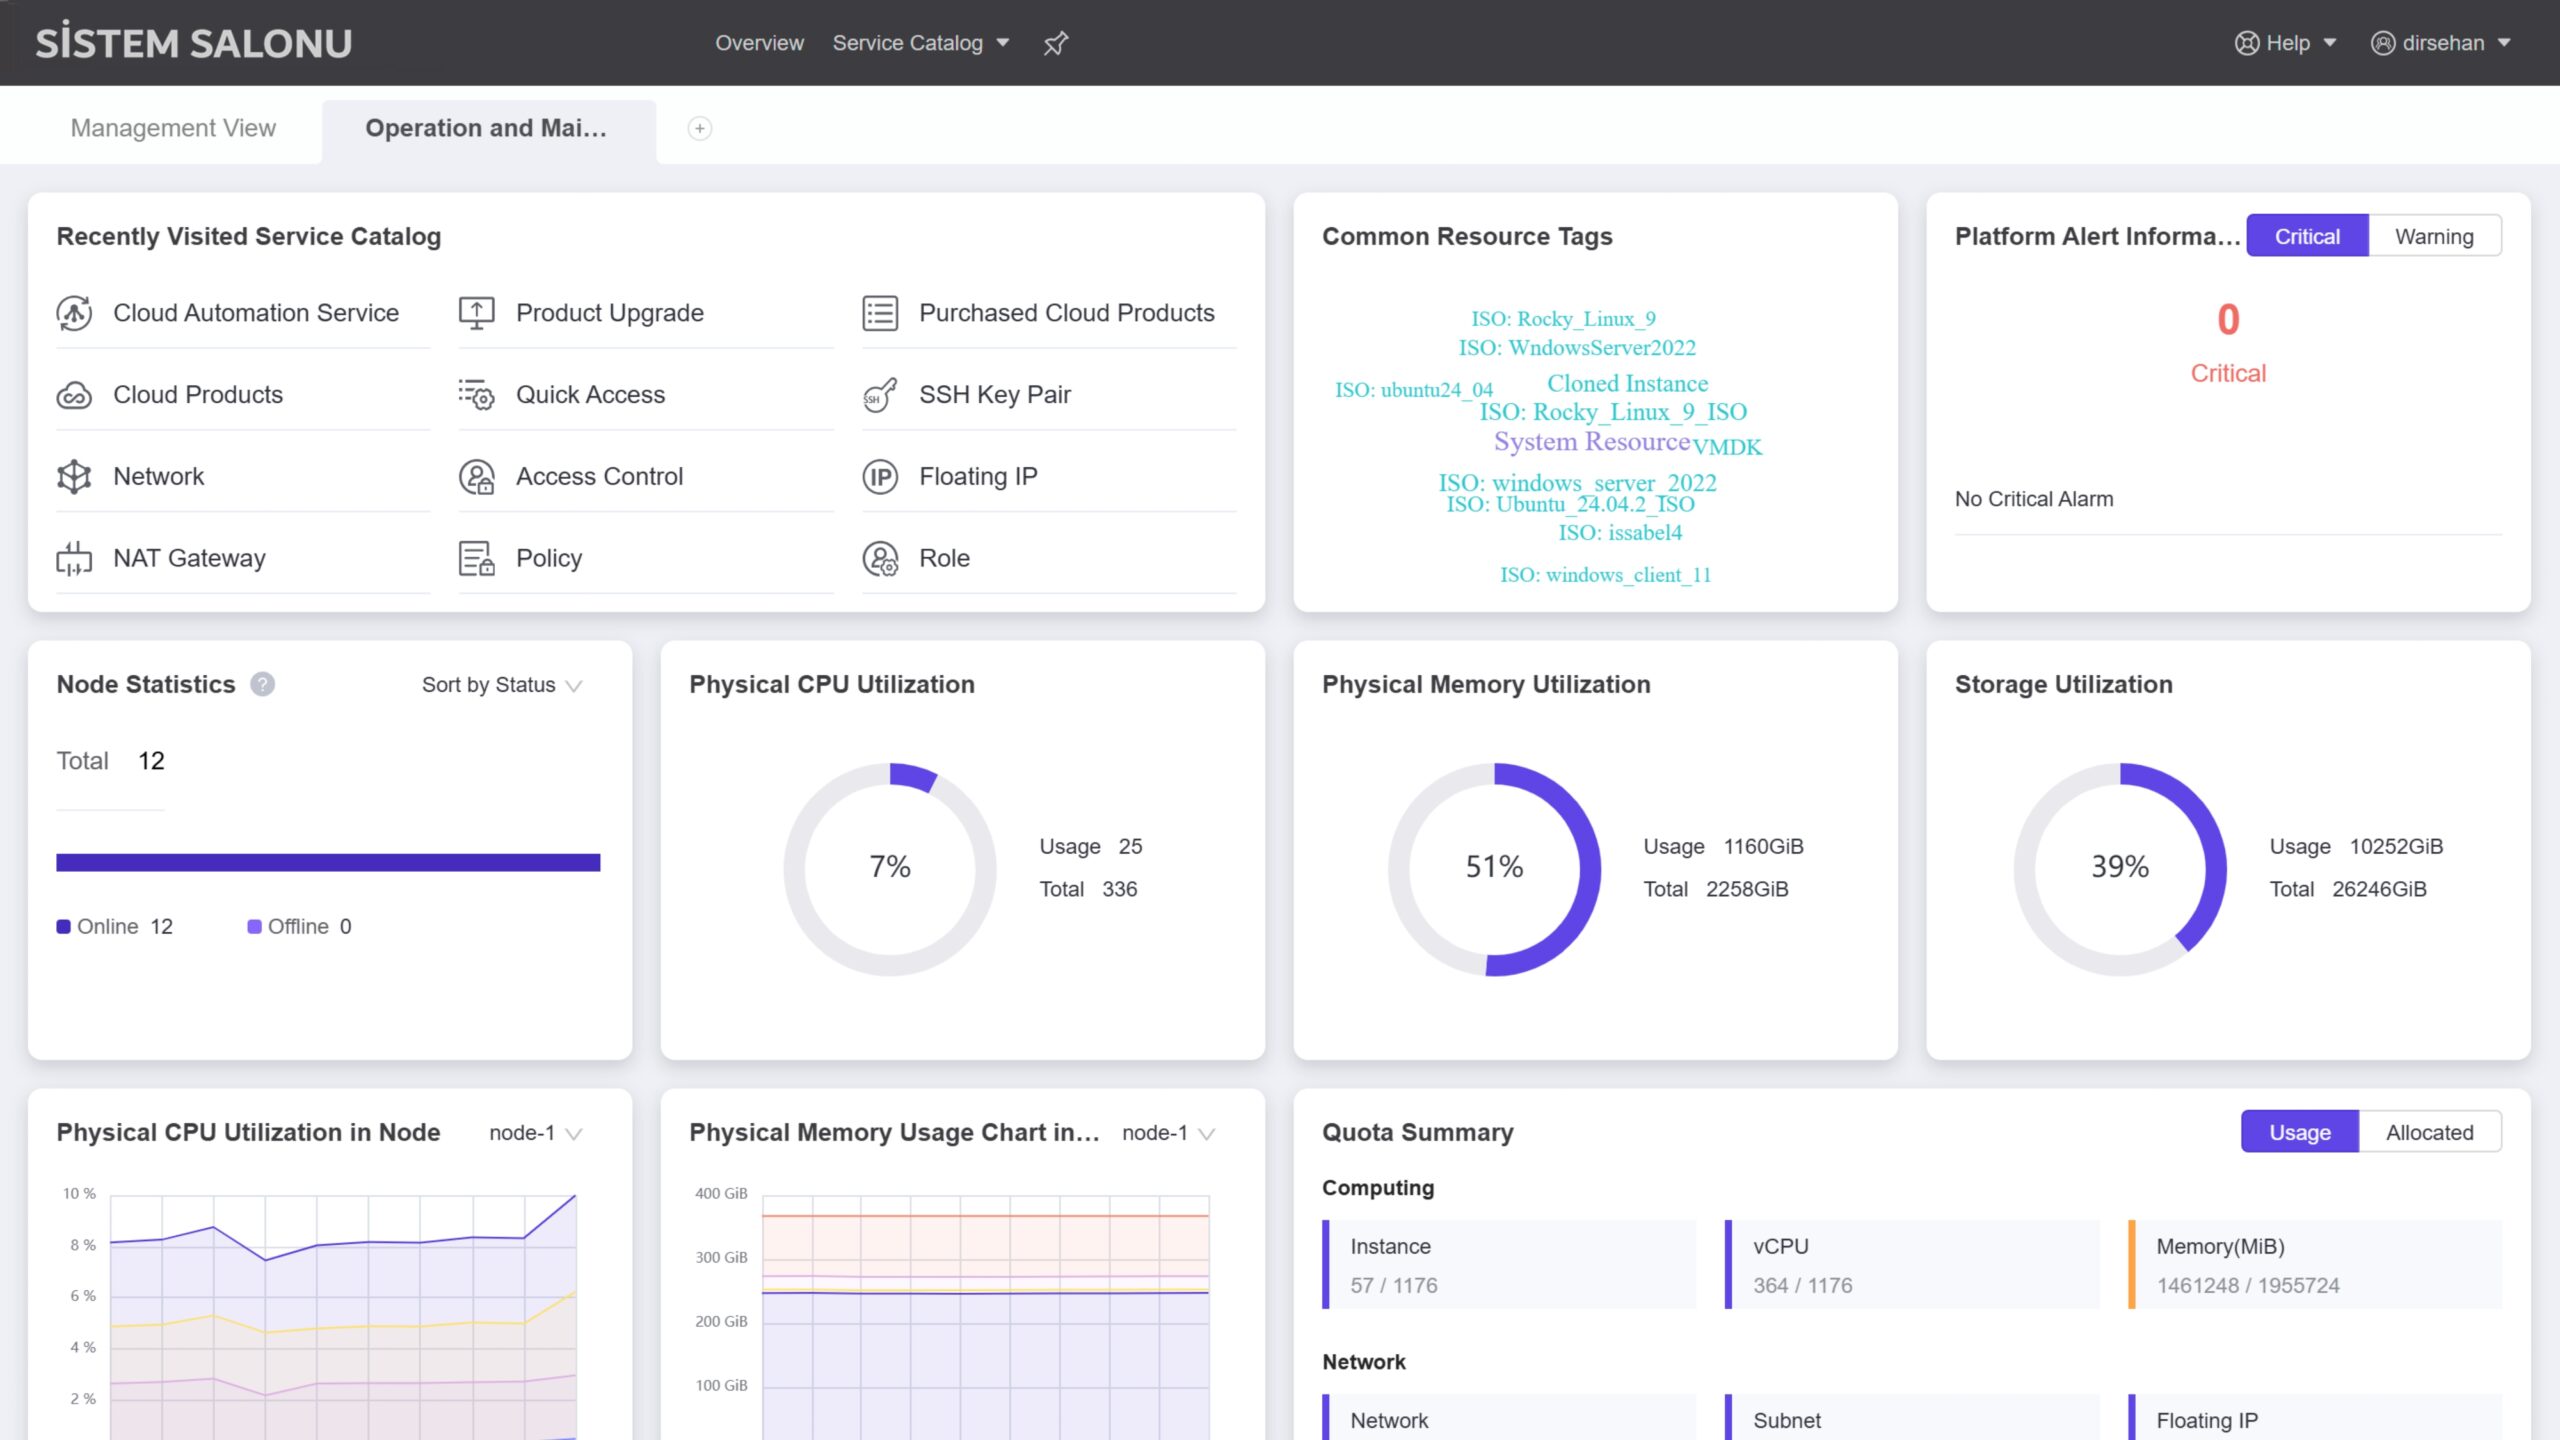
Task: Click the Cloud Automation Service icon
Action: [x=74, y=313]
